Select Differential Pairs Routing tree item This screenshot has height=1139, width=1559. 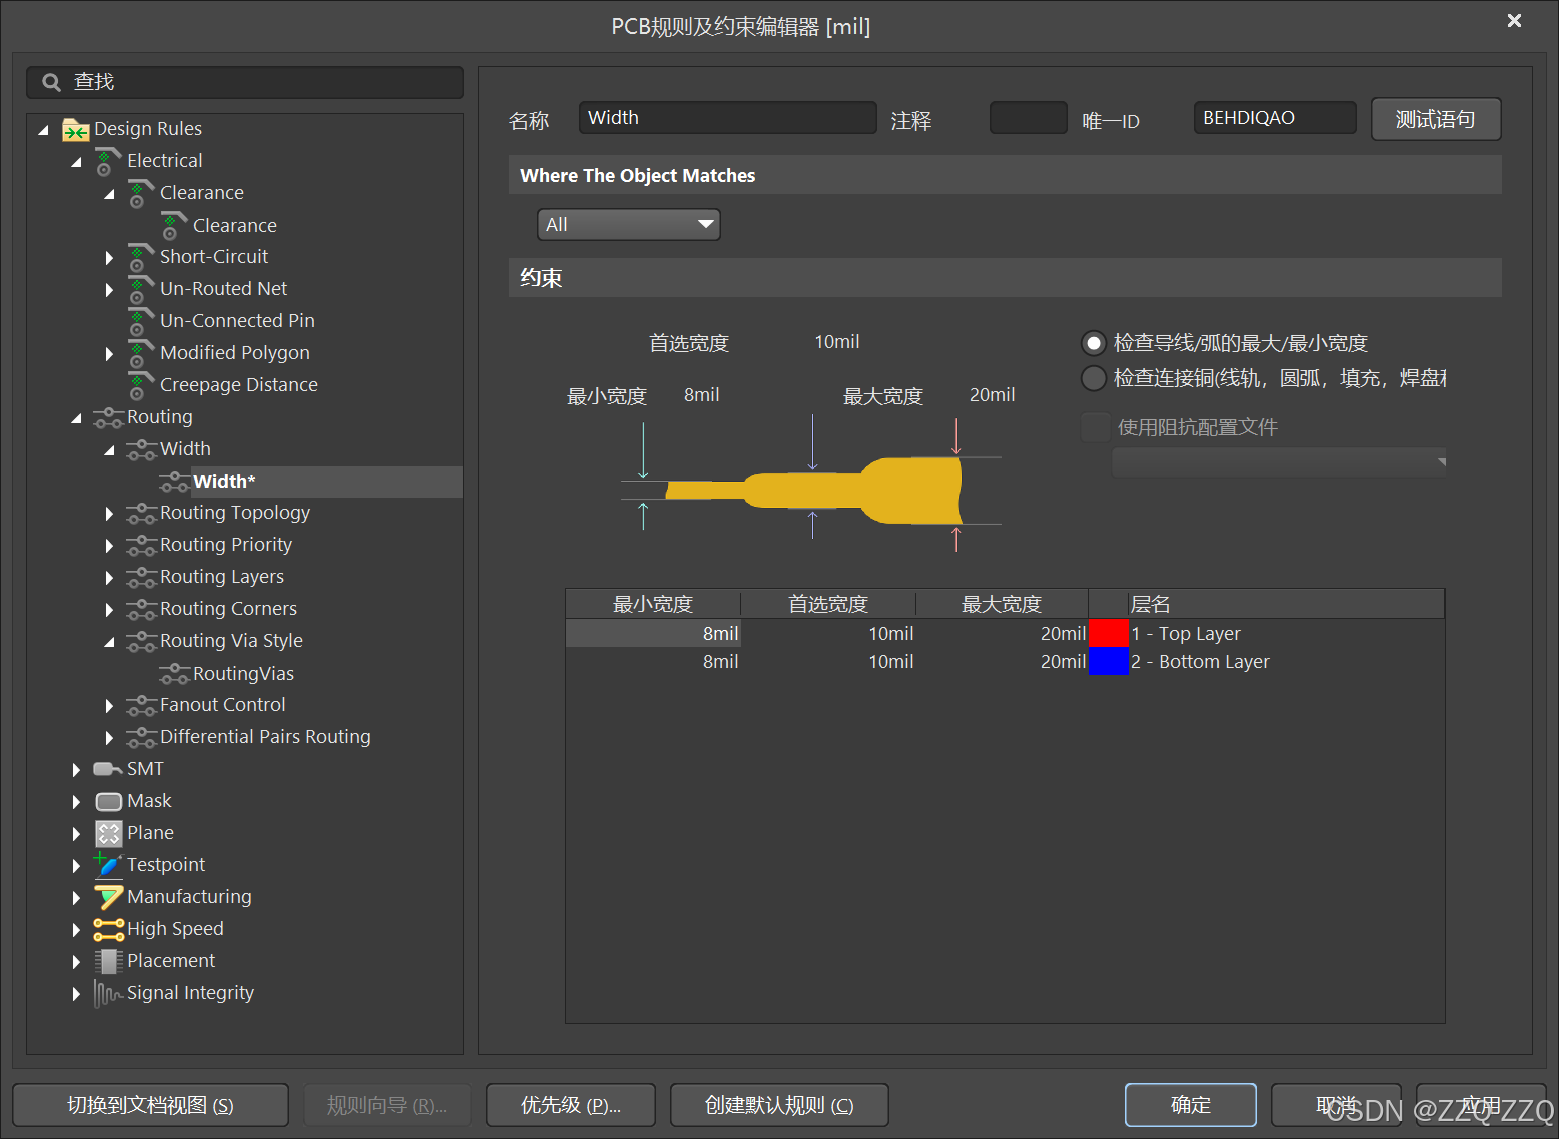pos(265,737)
